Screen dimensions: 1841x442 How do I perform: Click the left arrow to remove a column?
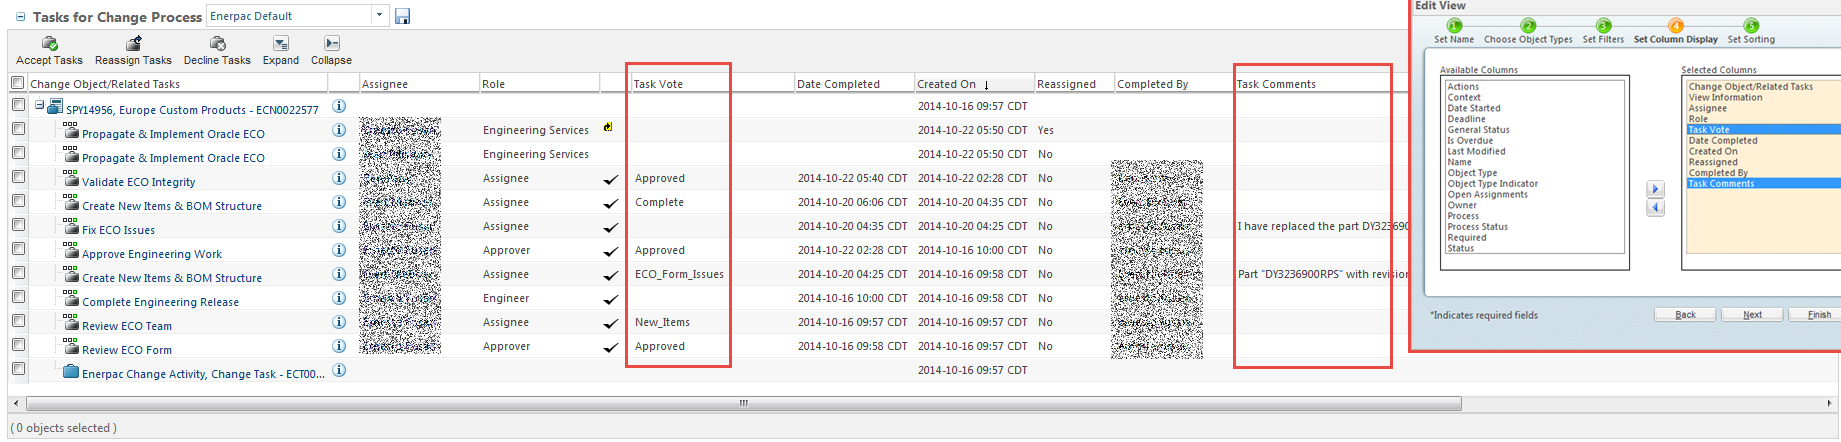tap(1656, 208)
